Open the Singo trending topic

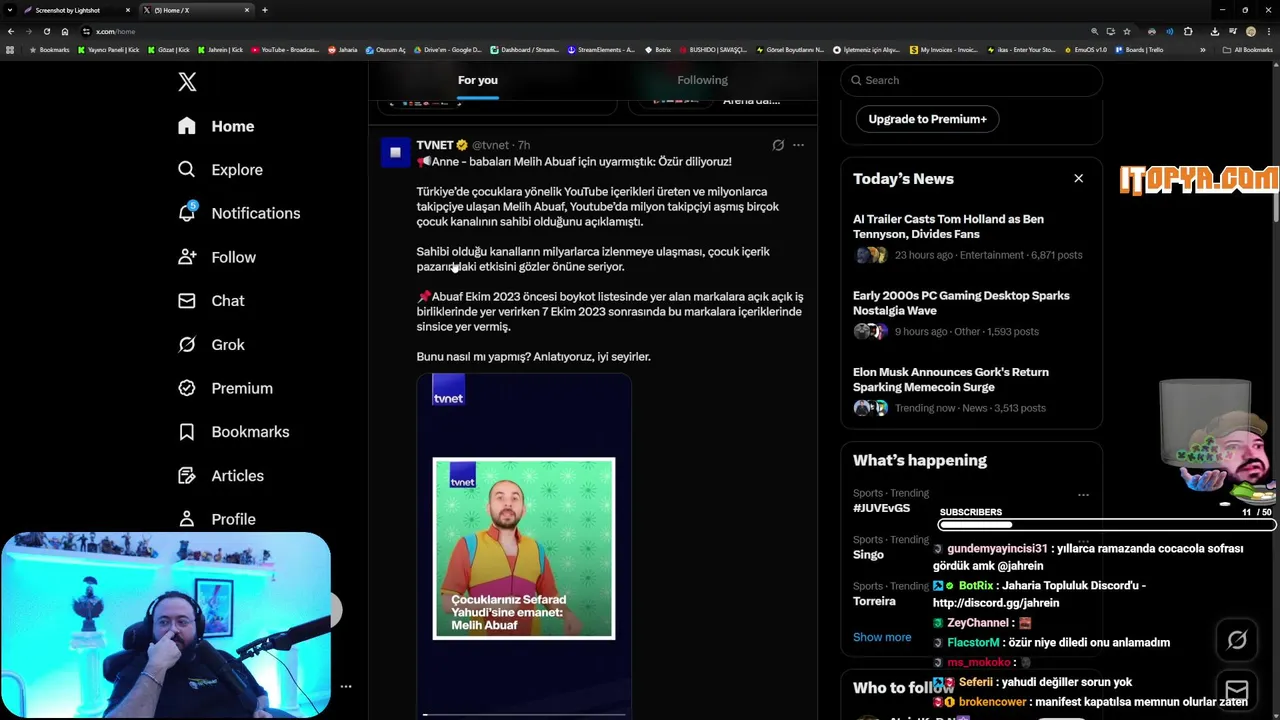coord(868,555)
